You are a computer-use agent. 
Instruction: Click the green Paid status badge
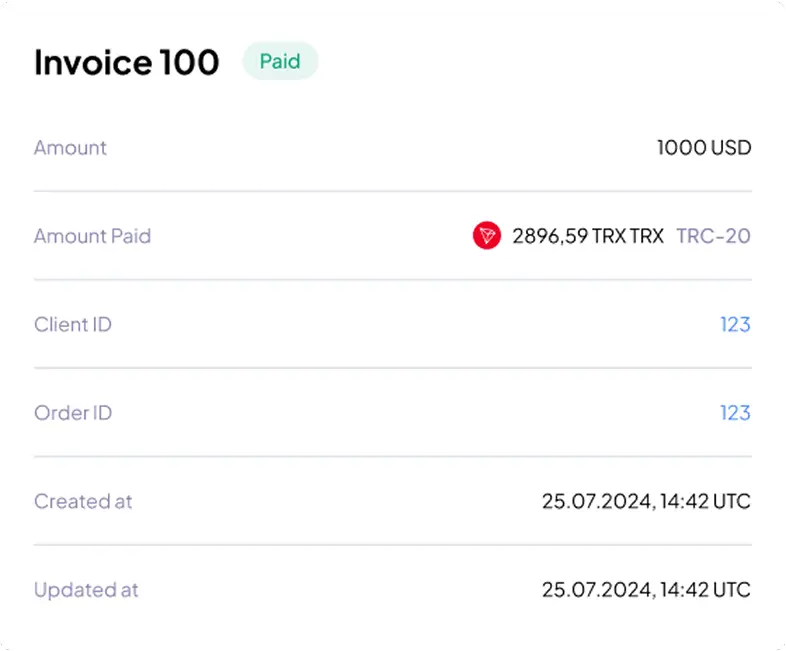click(x=280, y=61)
